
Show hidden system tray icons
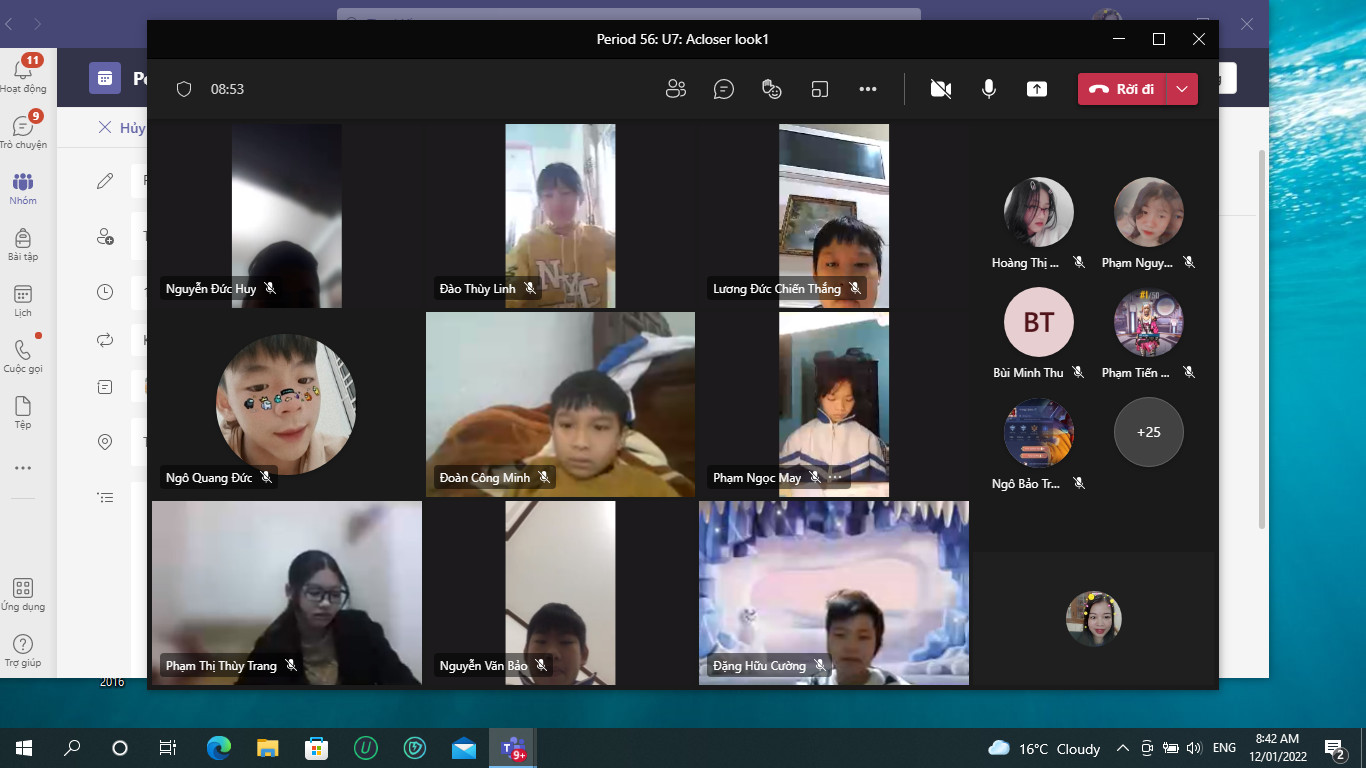(x=1122, y=748)
